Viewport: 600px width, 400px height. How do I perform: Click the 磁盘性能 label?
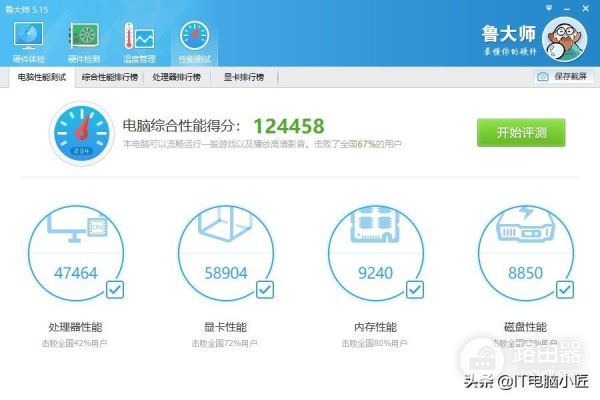525,327
